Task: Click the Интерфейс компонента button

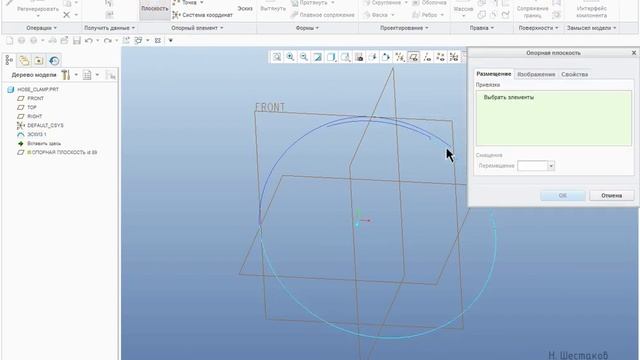Action: pyautogui.click(x=591, y=11)
